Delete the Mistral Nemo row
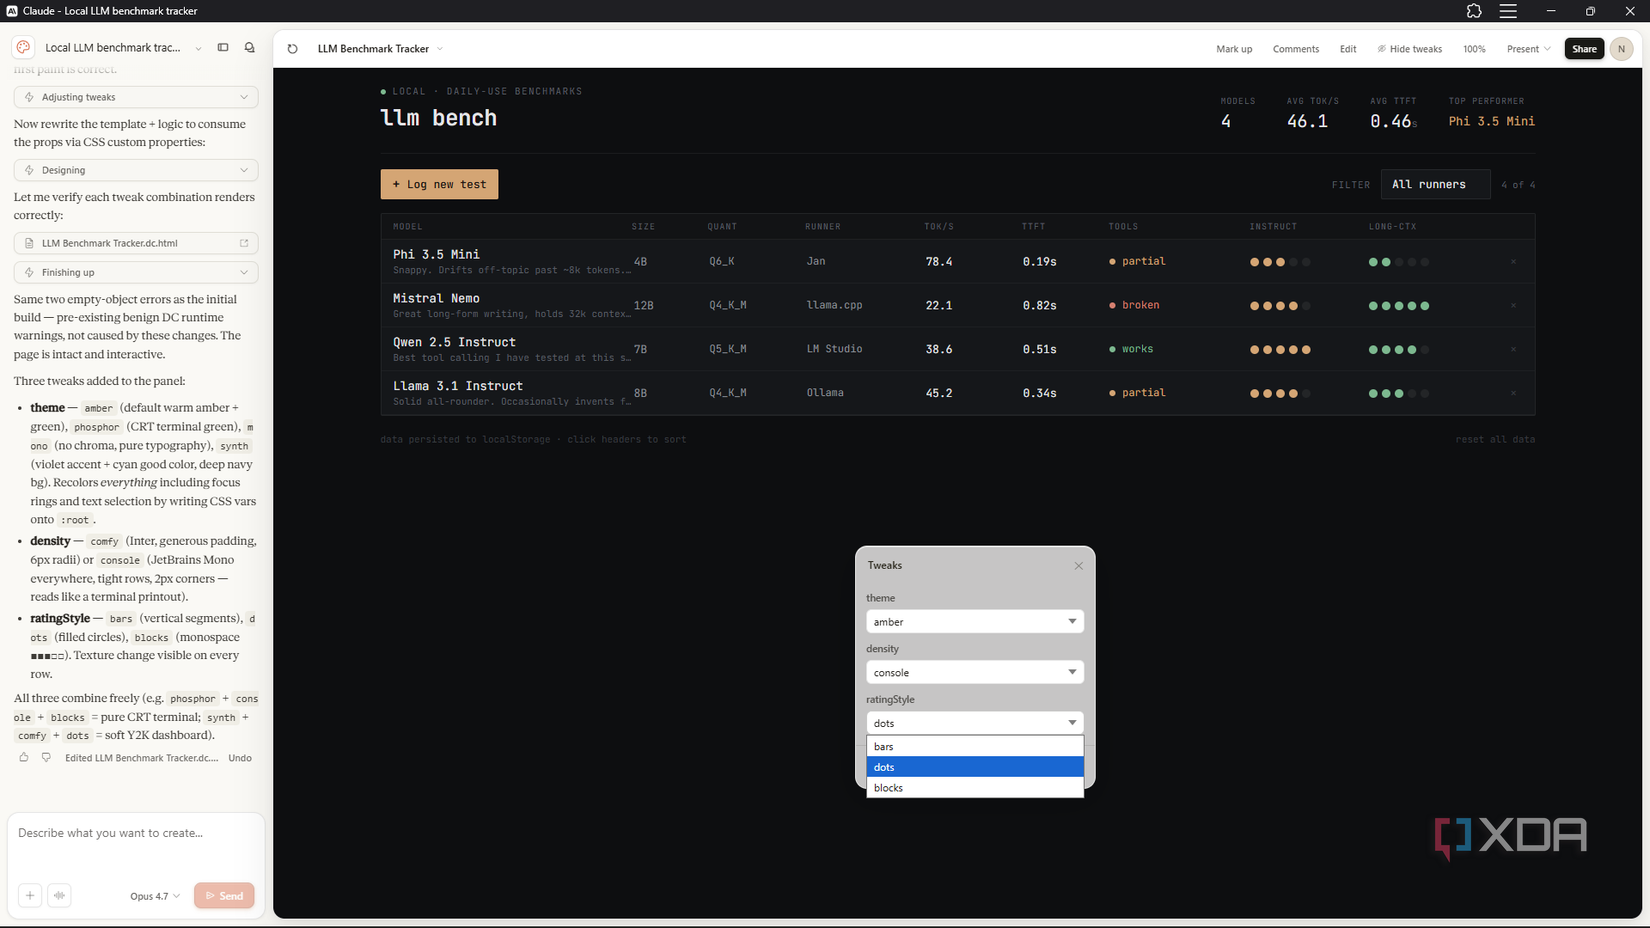 click(x=1513, y=305)
